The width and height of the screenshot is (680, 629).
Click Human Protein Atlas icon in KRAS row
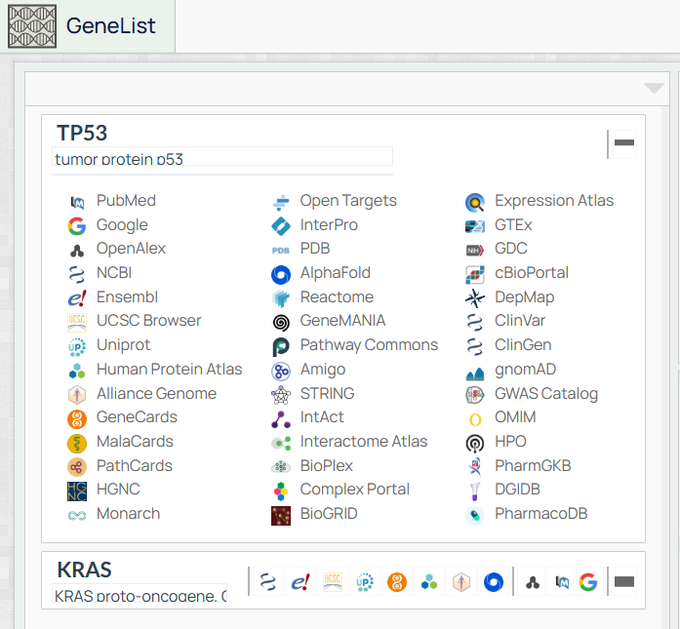pos(429,582)
